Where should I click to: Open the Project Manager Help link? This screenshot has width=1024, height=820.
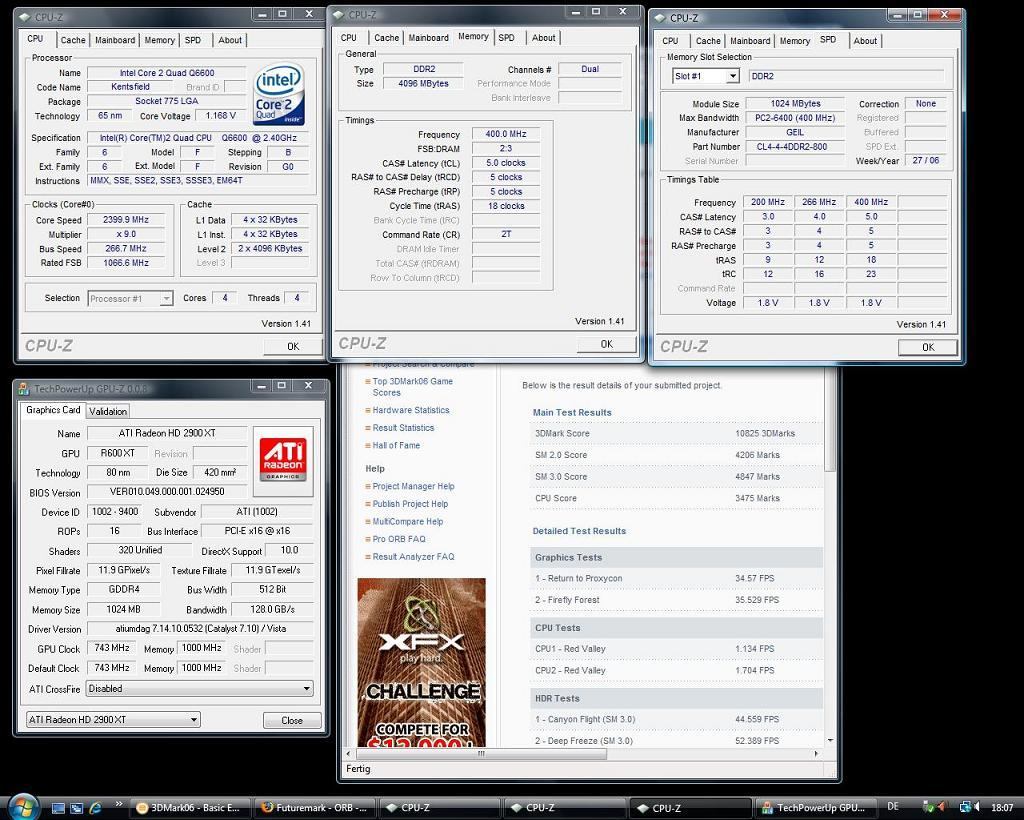click(x=413, y=486)
